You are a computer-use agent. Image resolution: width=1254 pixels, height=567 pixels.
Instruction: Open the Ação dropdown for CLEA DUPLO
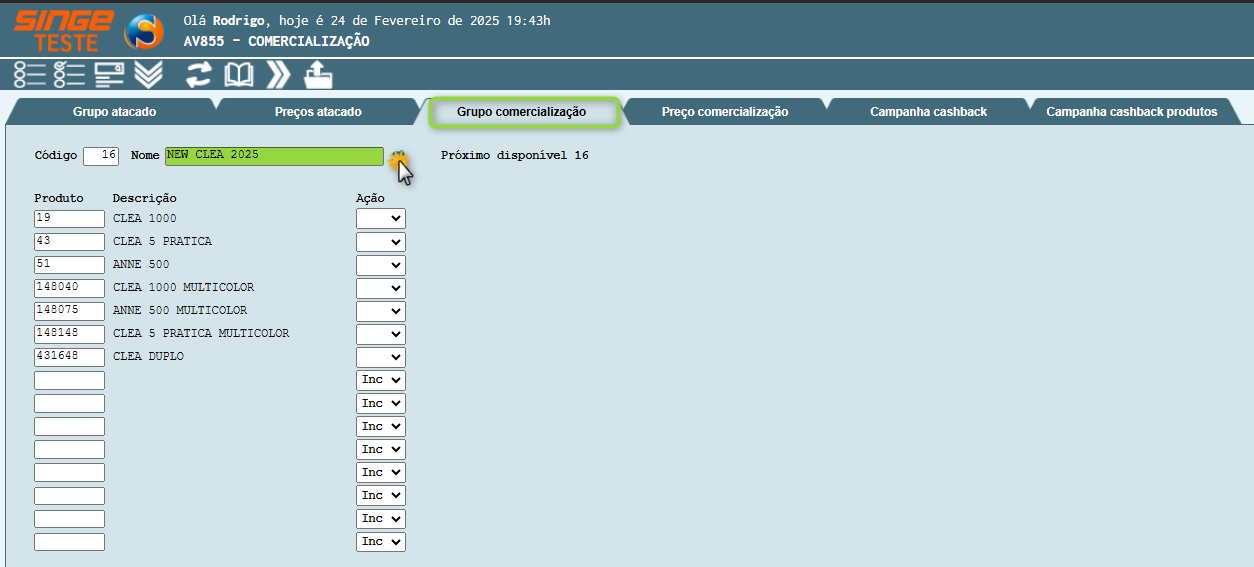point(381,357)
